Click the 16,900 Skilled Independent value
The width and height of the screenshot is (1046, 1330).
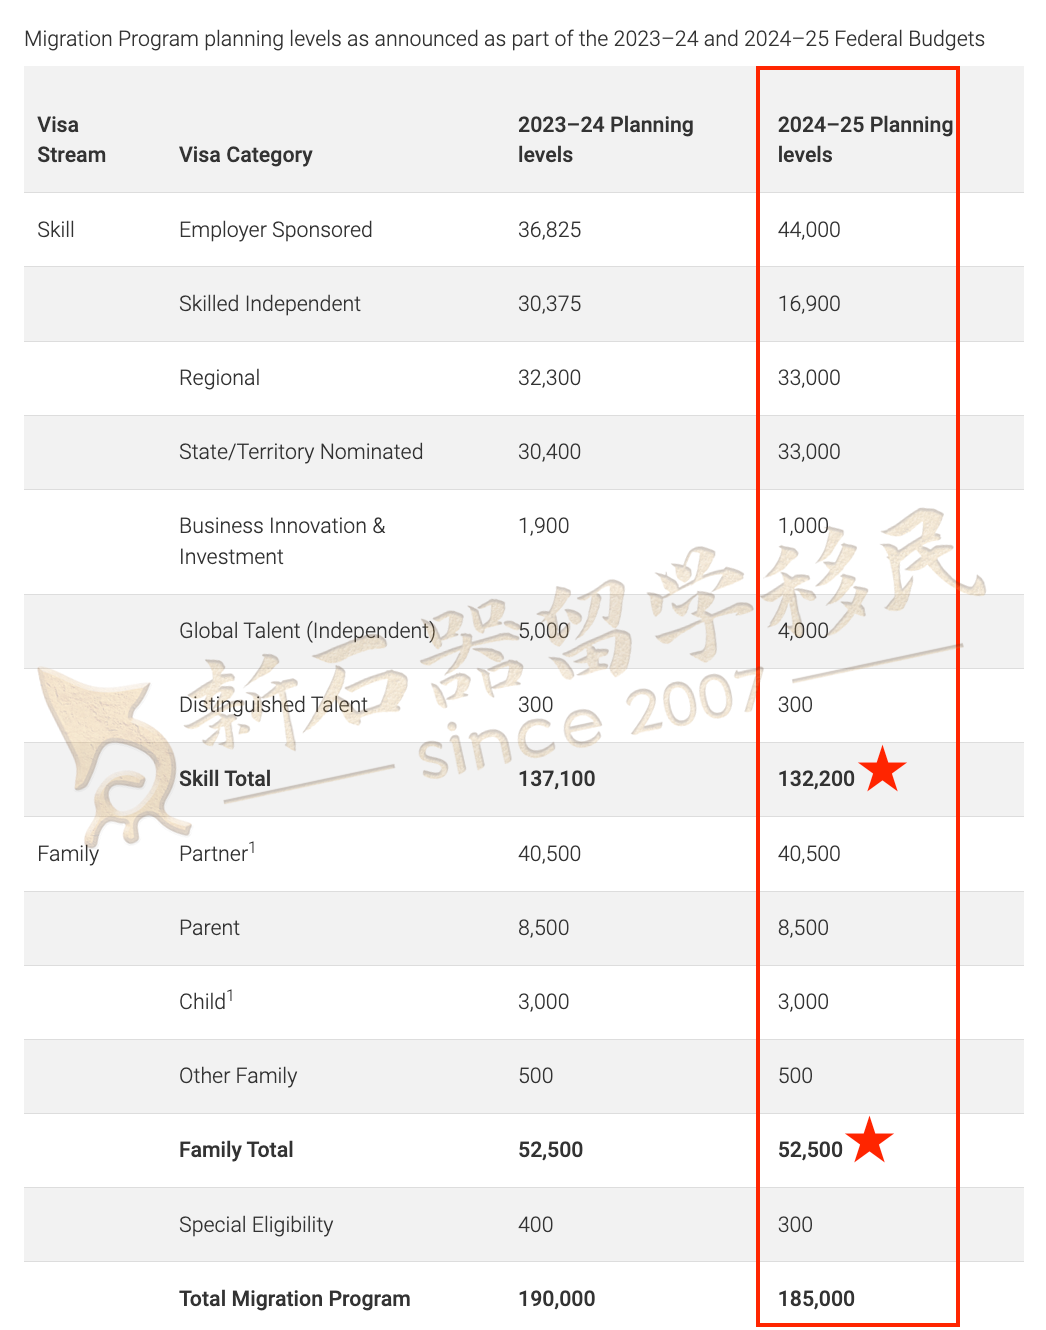(x=808, y=303)
